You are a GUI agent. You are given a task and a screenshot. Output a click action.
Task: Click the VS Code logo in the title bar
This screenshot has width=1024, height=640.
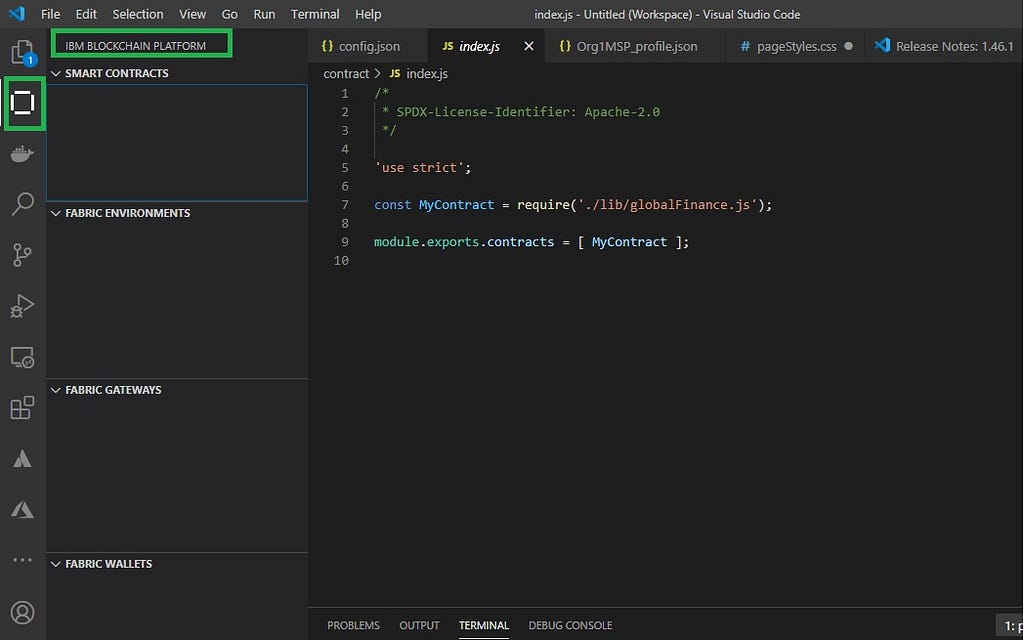(x=17, y=14)
